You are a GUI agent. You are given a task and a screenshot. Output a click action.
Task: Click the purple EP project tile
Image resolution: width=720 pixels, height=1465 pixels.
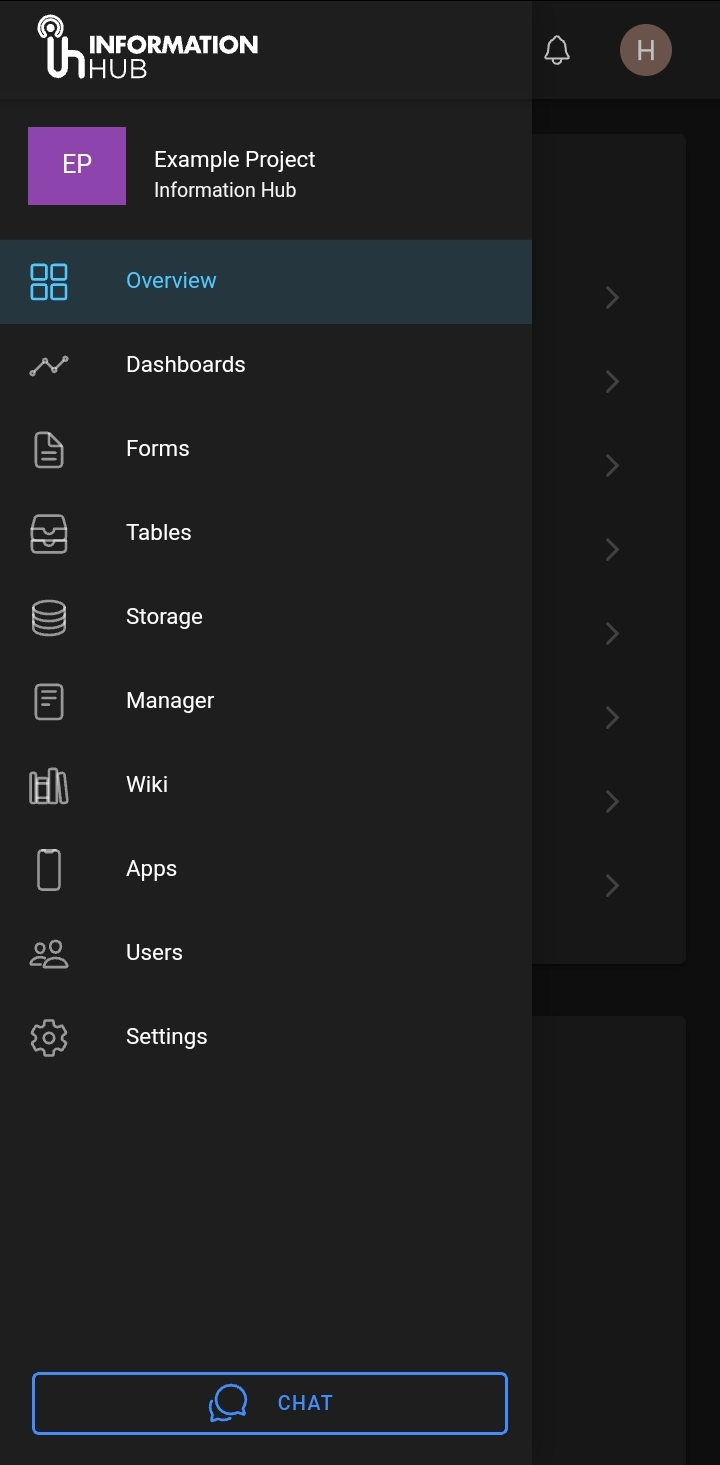pos(77,166)
